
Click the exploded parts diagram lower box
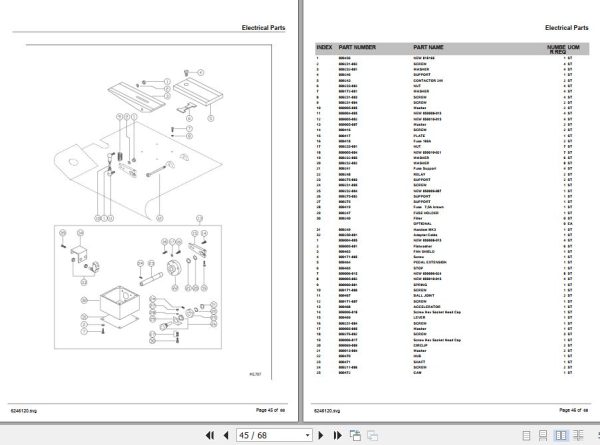click(x=138, y=287)
